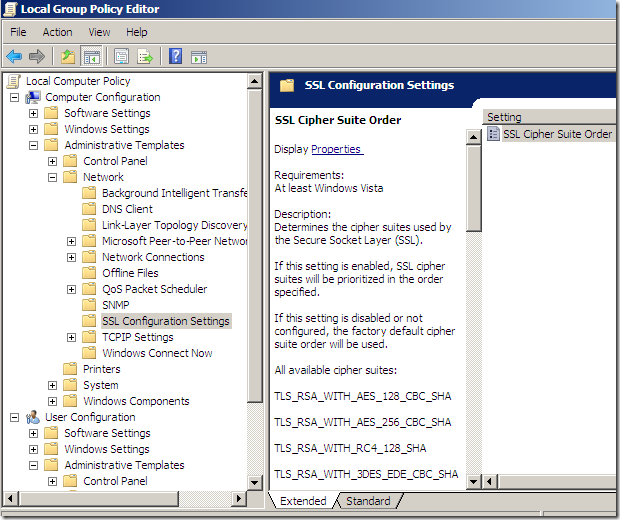Click folder icon in SSL Configuration Settings header

(x=287, y=85)
